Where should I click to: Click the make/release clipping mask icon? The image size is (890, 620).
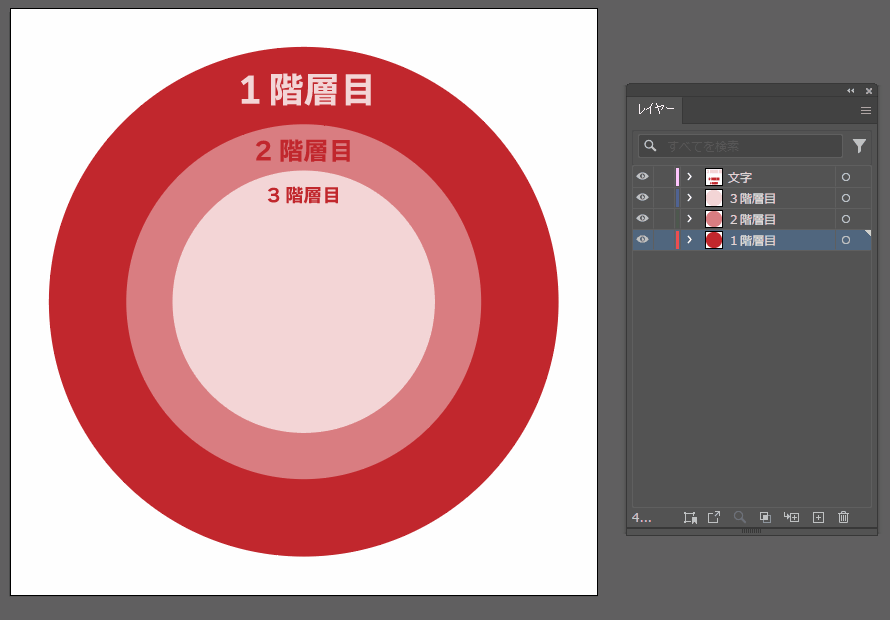(765, 517)
